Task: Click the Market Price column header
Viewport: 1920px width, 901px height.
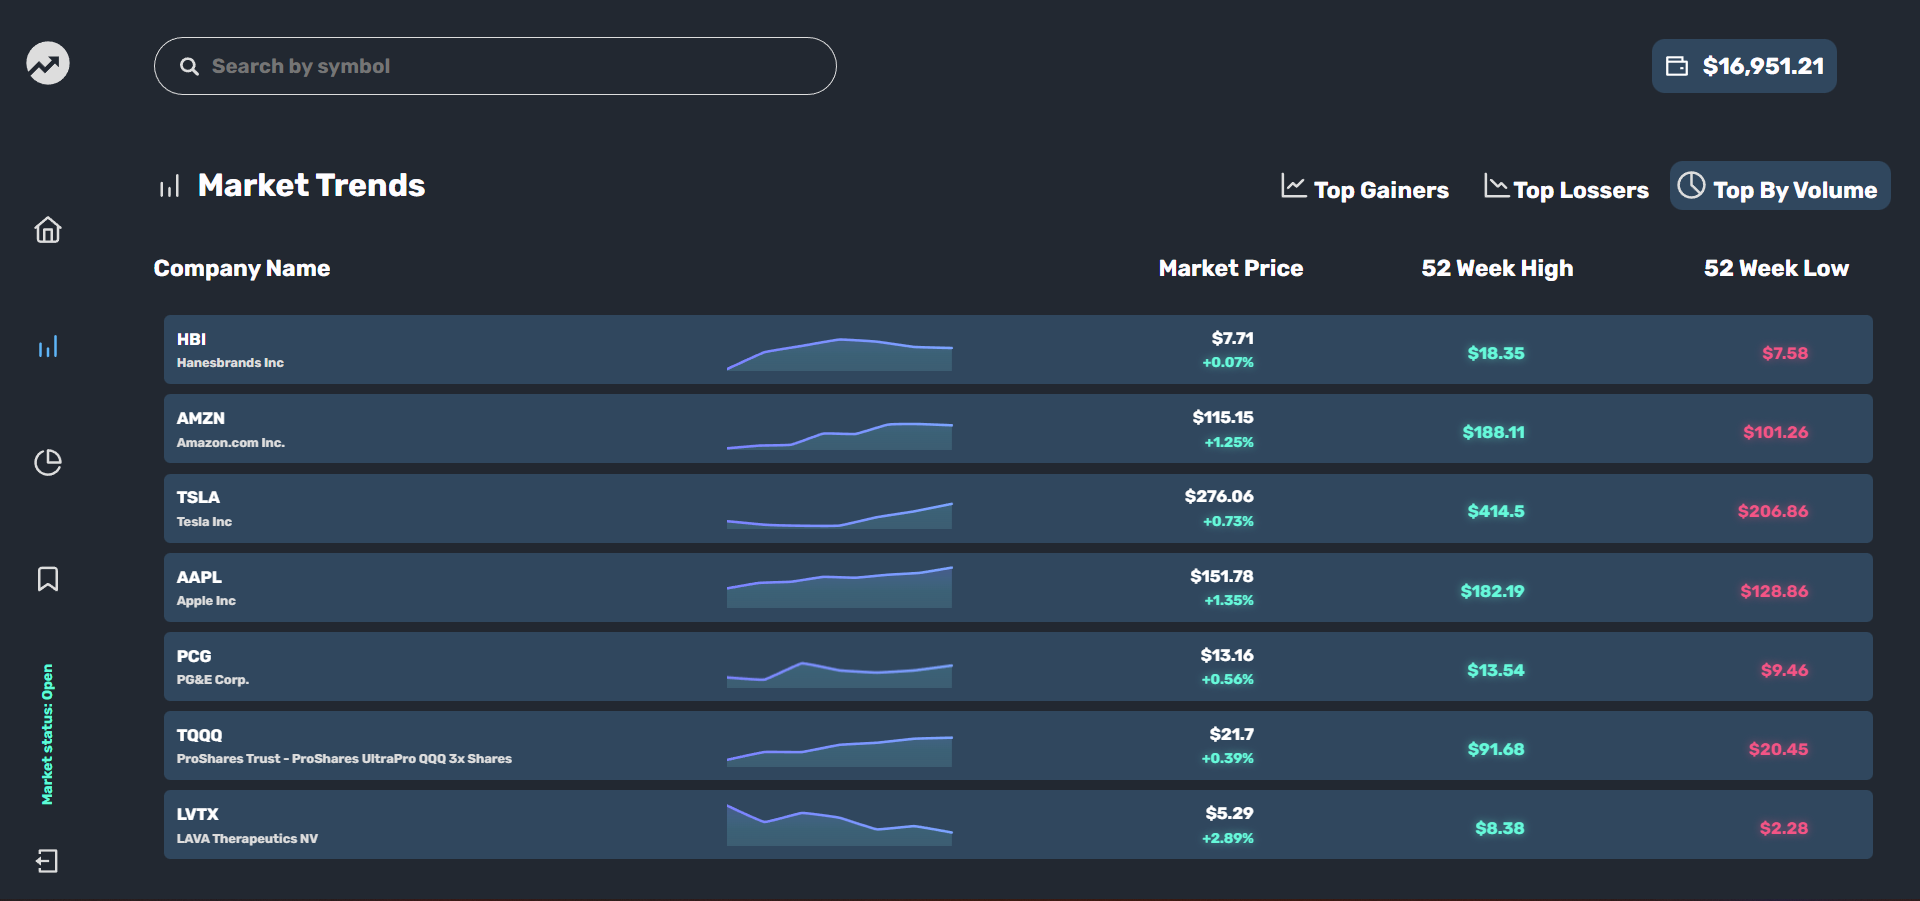Action: pyautogui.click(x=1230, y=268)
